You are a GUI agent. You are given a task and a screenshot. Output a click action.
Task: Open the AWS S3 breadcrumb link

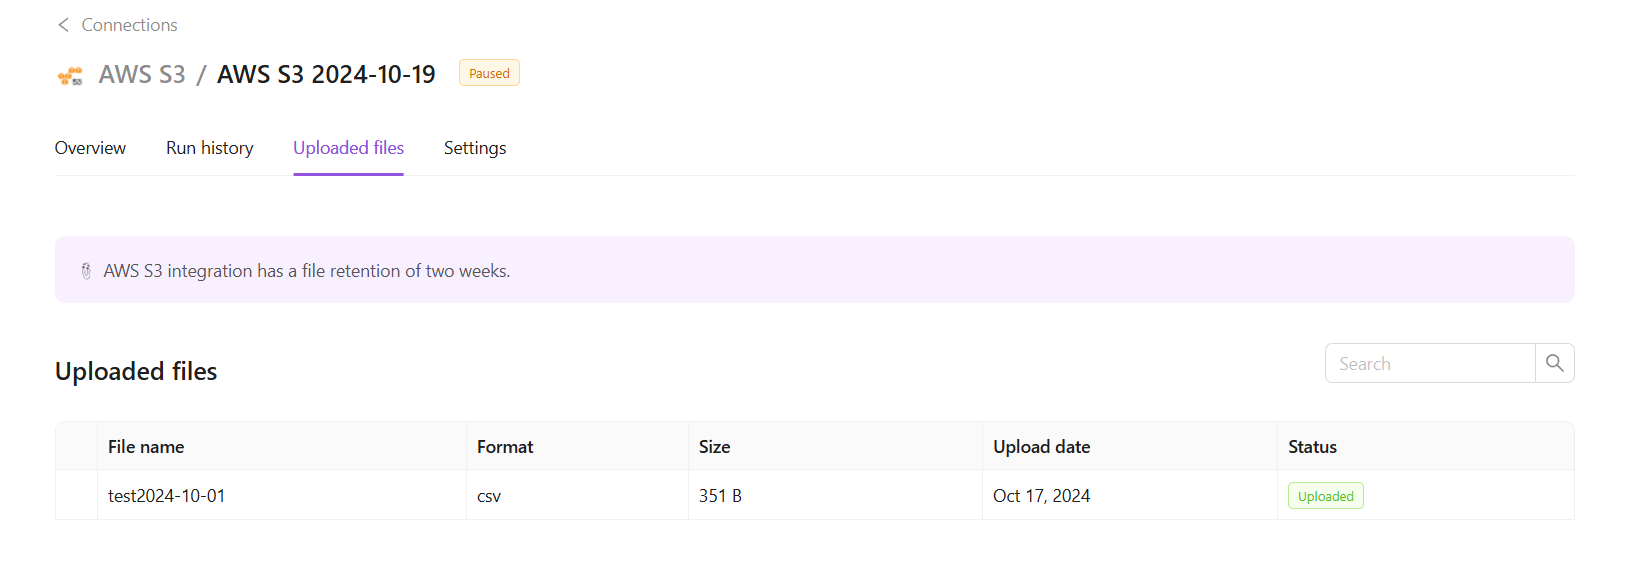click(142, 75)
